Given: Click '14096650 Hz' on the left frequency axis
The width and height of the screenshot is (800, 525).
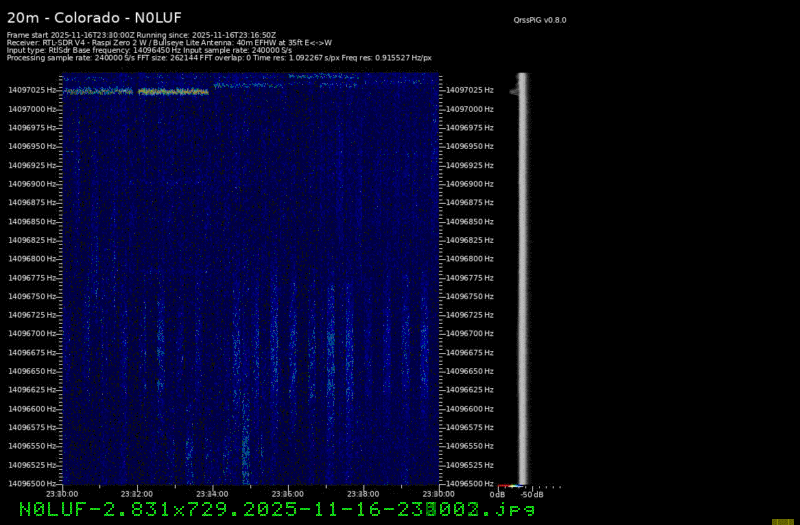Looking at the screenshot, I should click(32, 371).
